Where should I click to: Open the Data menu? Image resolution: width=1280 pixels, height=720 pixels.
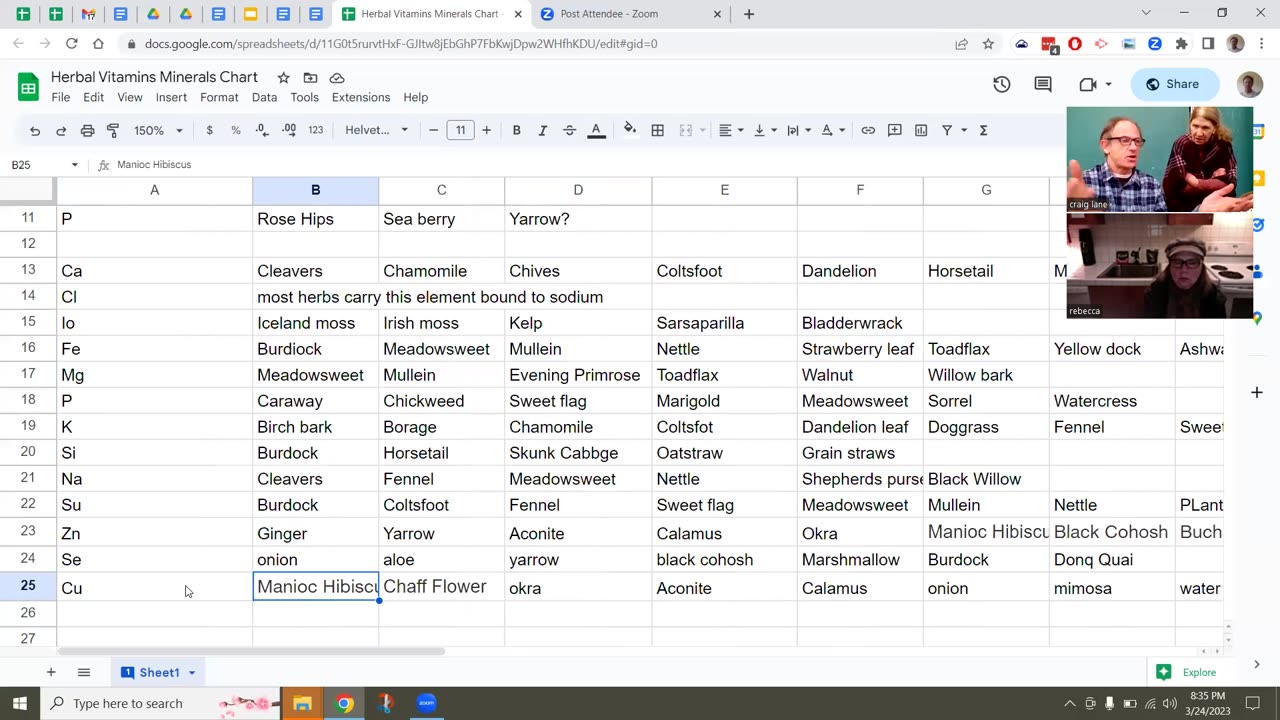pos(264,97)
